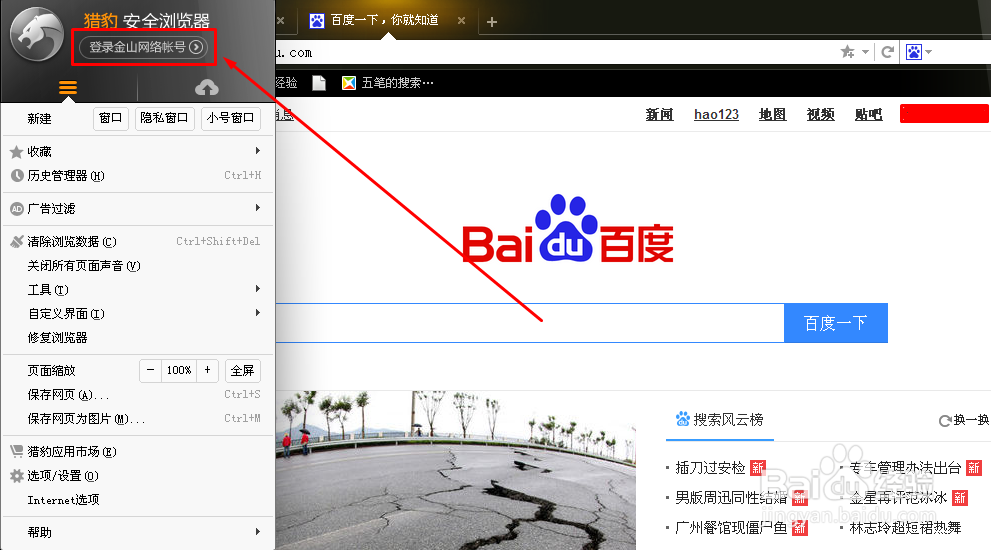Image resolution: width=991 pixels, height=550 pixels.
Task: Select Internet选项 menu entry
Action: [138, 499]
